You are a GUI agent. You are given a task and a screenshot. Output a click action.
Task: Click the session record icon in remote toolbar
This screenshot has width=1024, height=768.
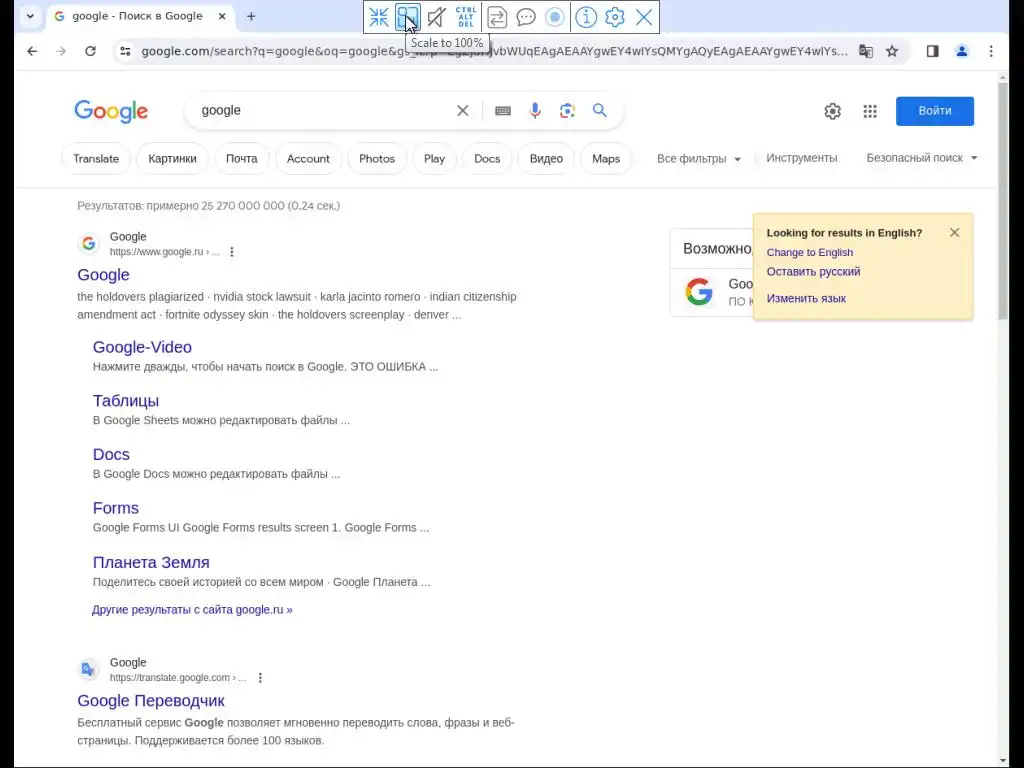[554, 17]
